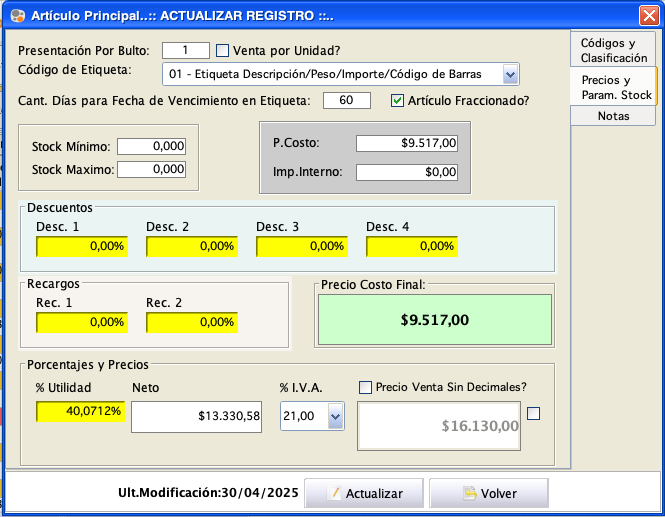Enable the Venta por Unidad checkbox
This screenshot has width=665, height=517.
click(x=223, y=50)
